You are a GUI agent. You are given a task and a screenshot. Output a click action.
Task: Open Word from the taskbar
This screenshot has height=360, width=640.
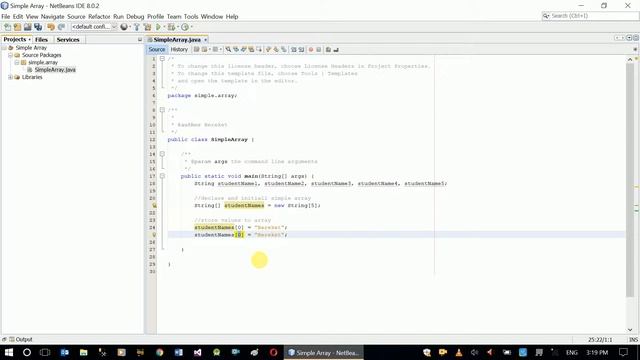click(x=179, y=352)
